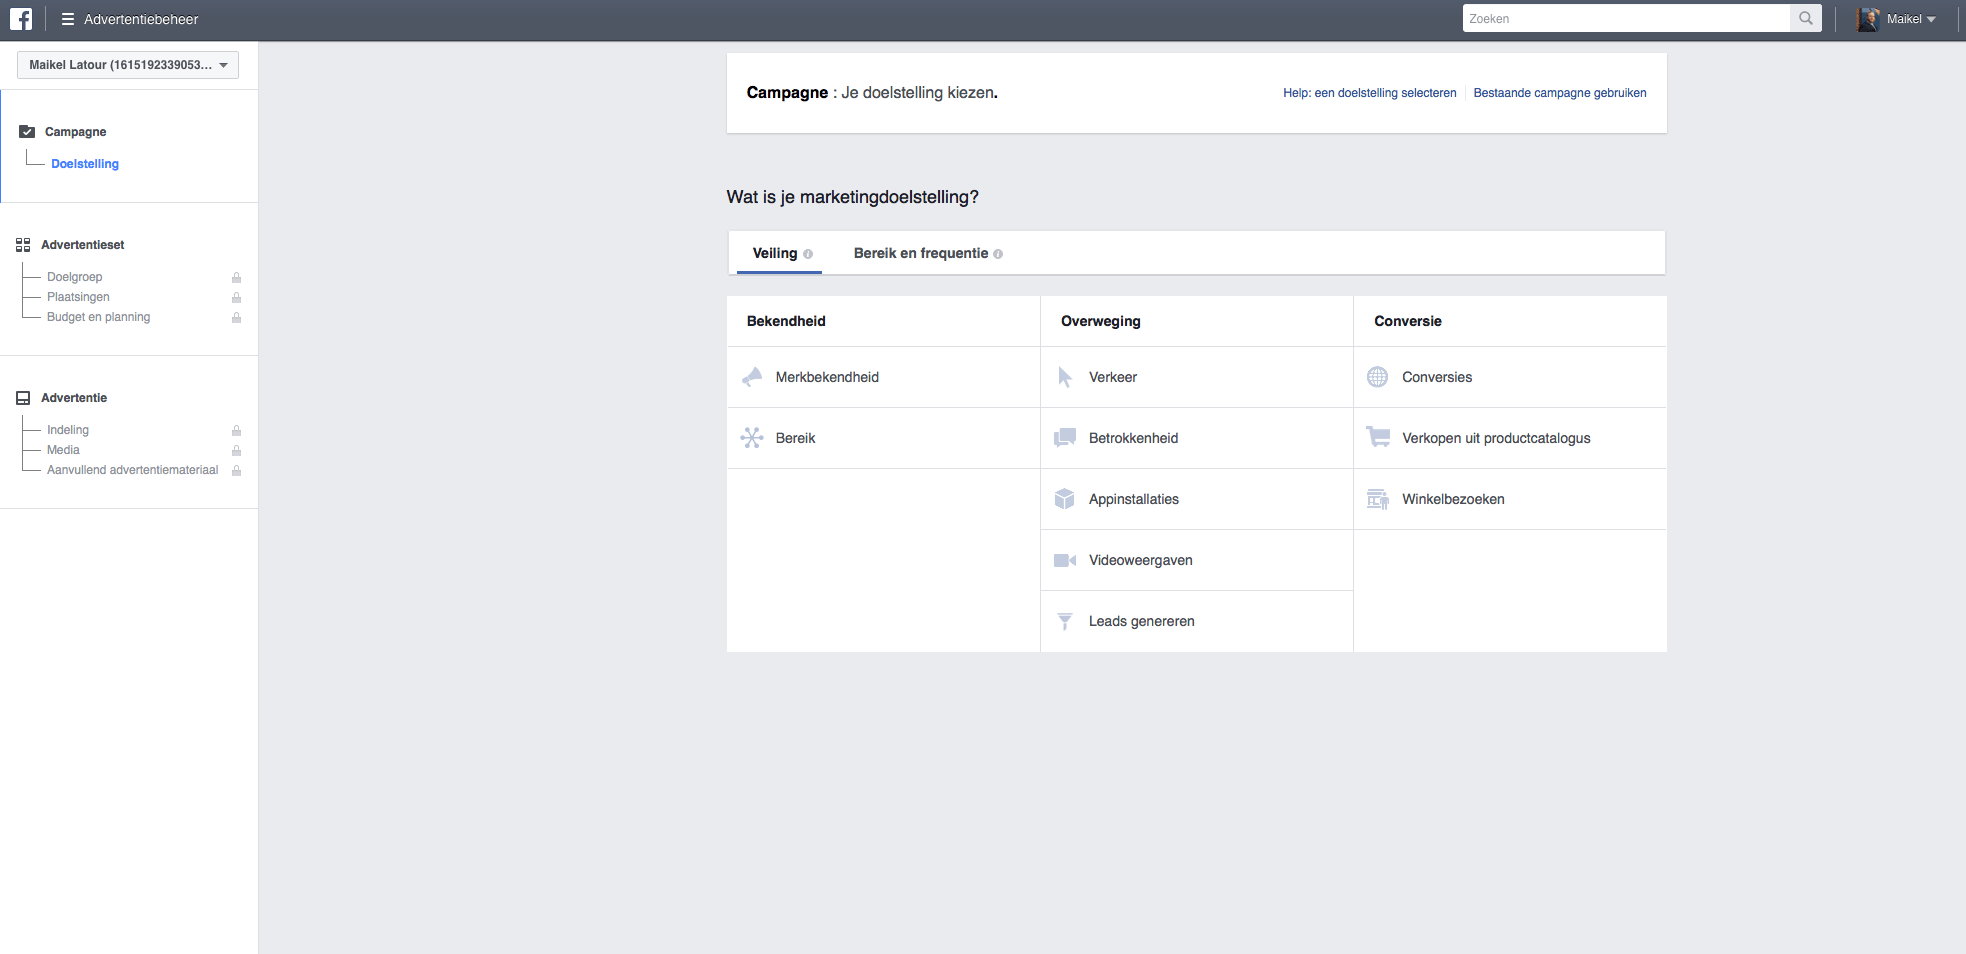This screenshot has width=1966, height=954.
Task: Click the productcatalogus shopping cart icon
Action: [1378, 437]
